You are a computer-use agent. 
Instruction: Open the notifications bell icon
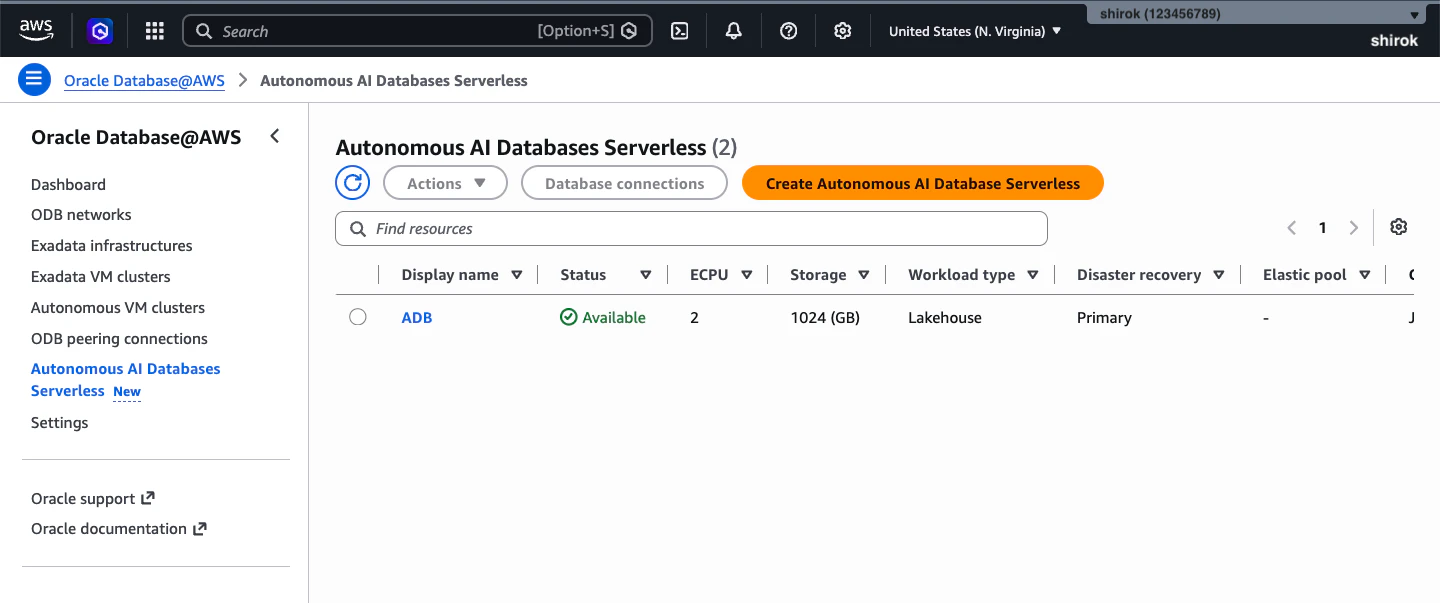point(734,31)
